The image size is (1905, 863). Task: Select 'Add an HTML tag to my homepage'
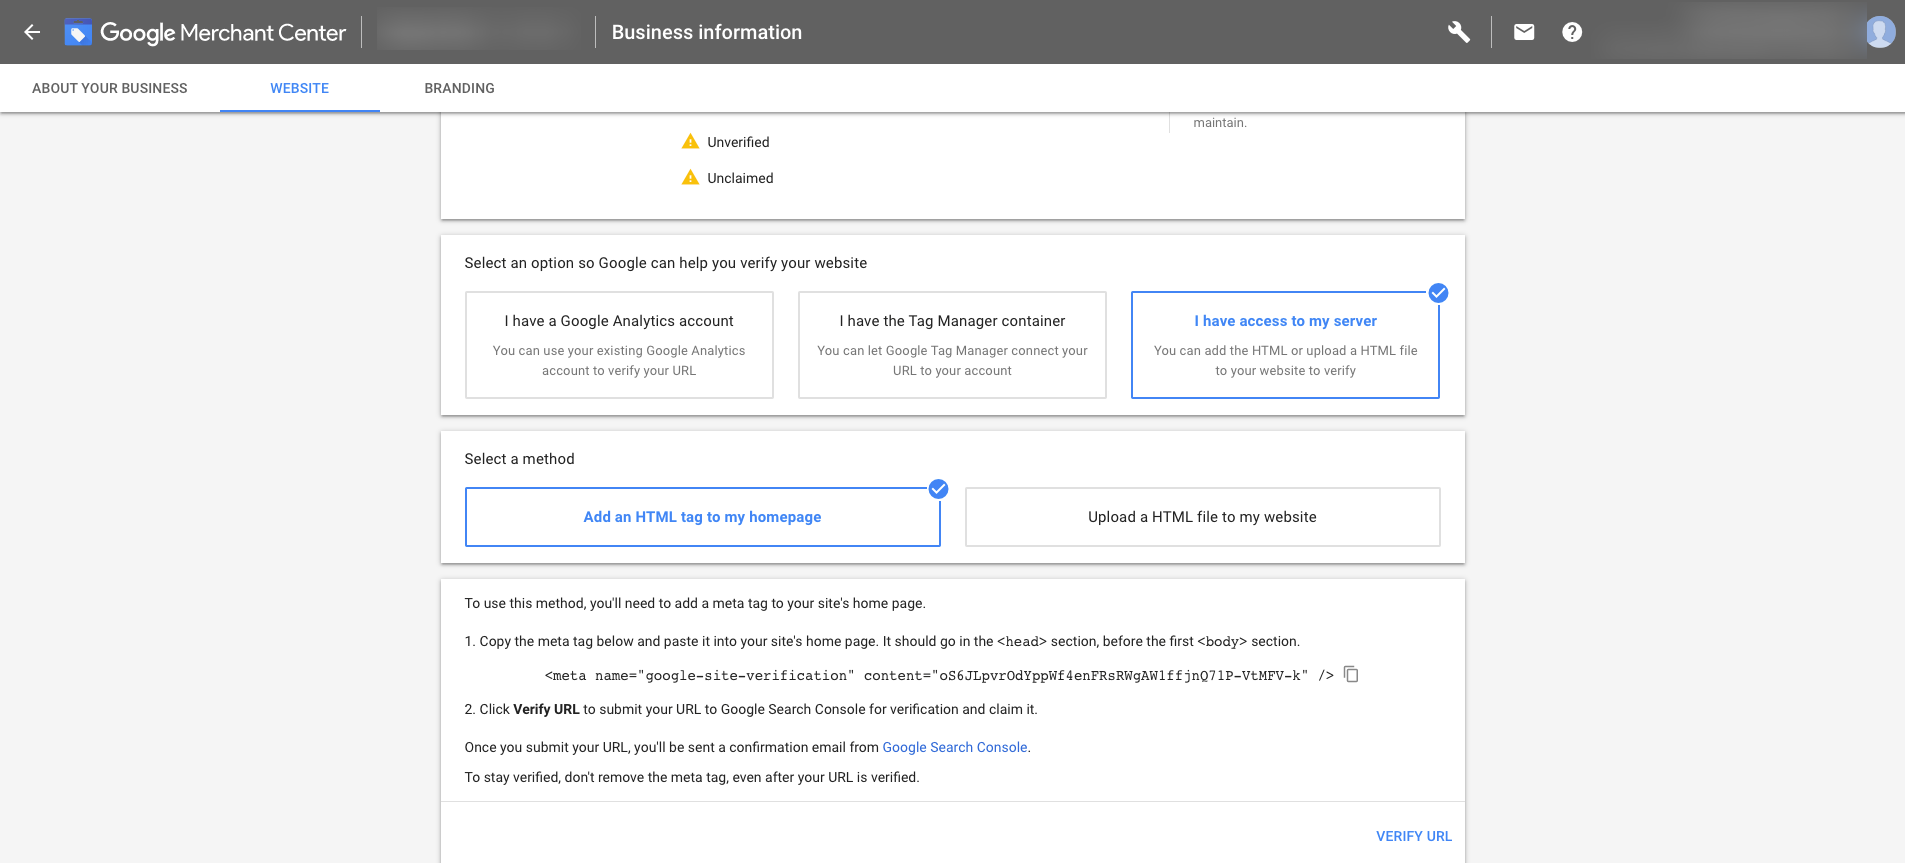pos(702,517)
